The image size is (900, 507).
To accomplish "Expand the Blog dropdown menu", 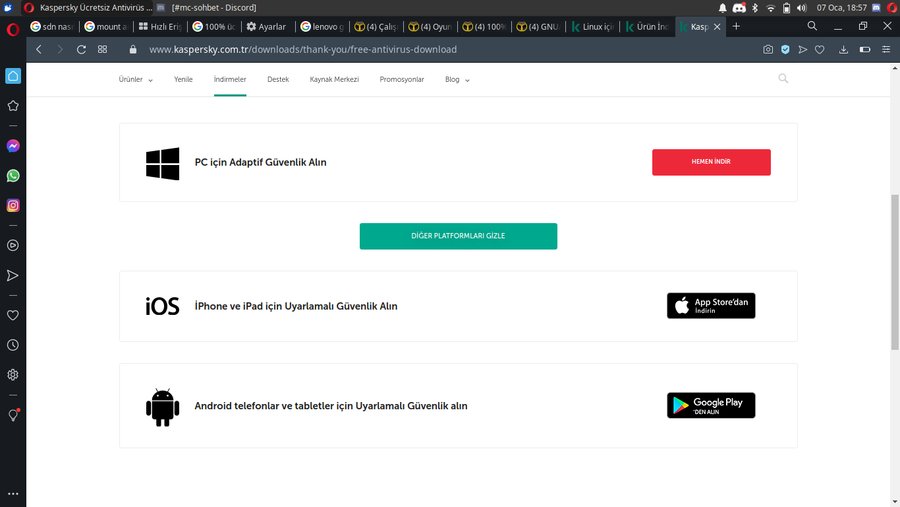I will (457, 79).
